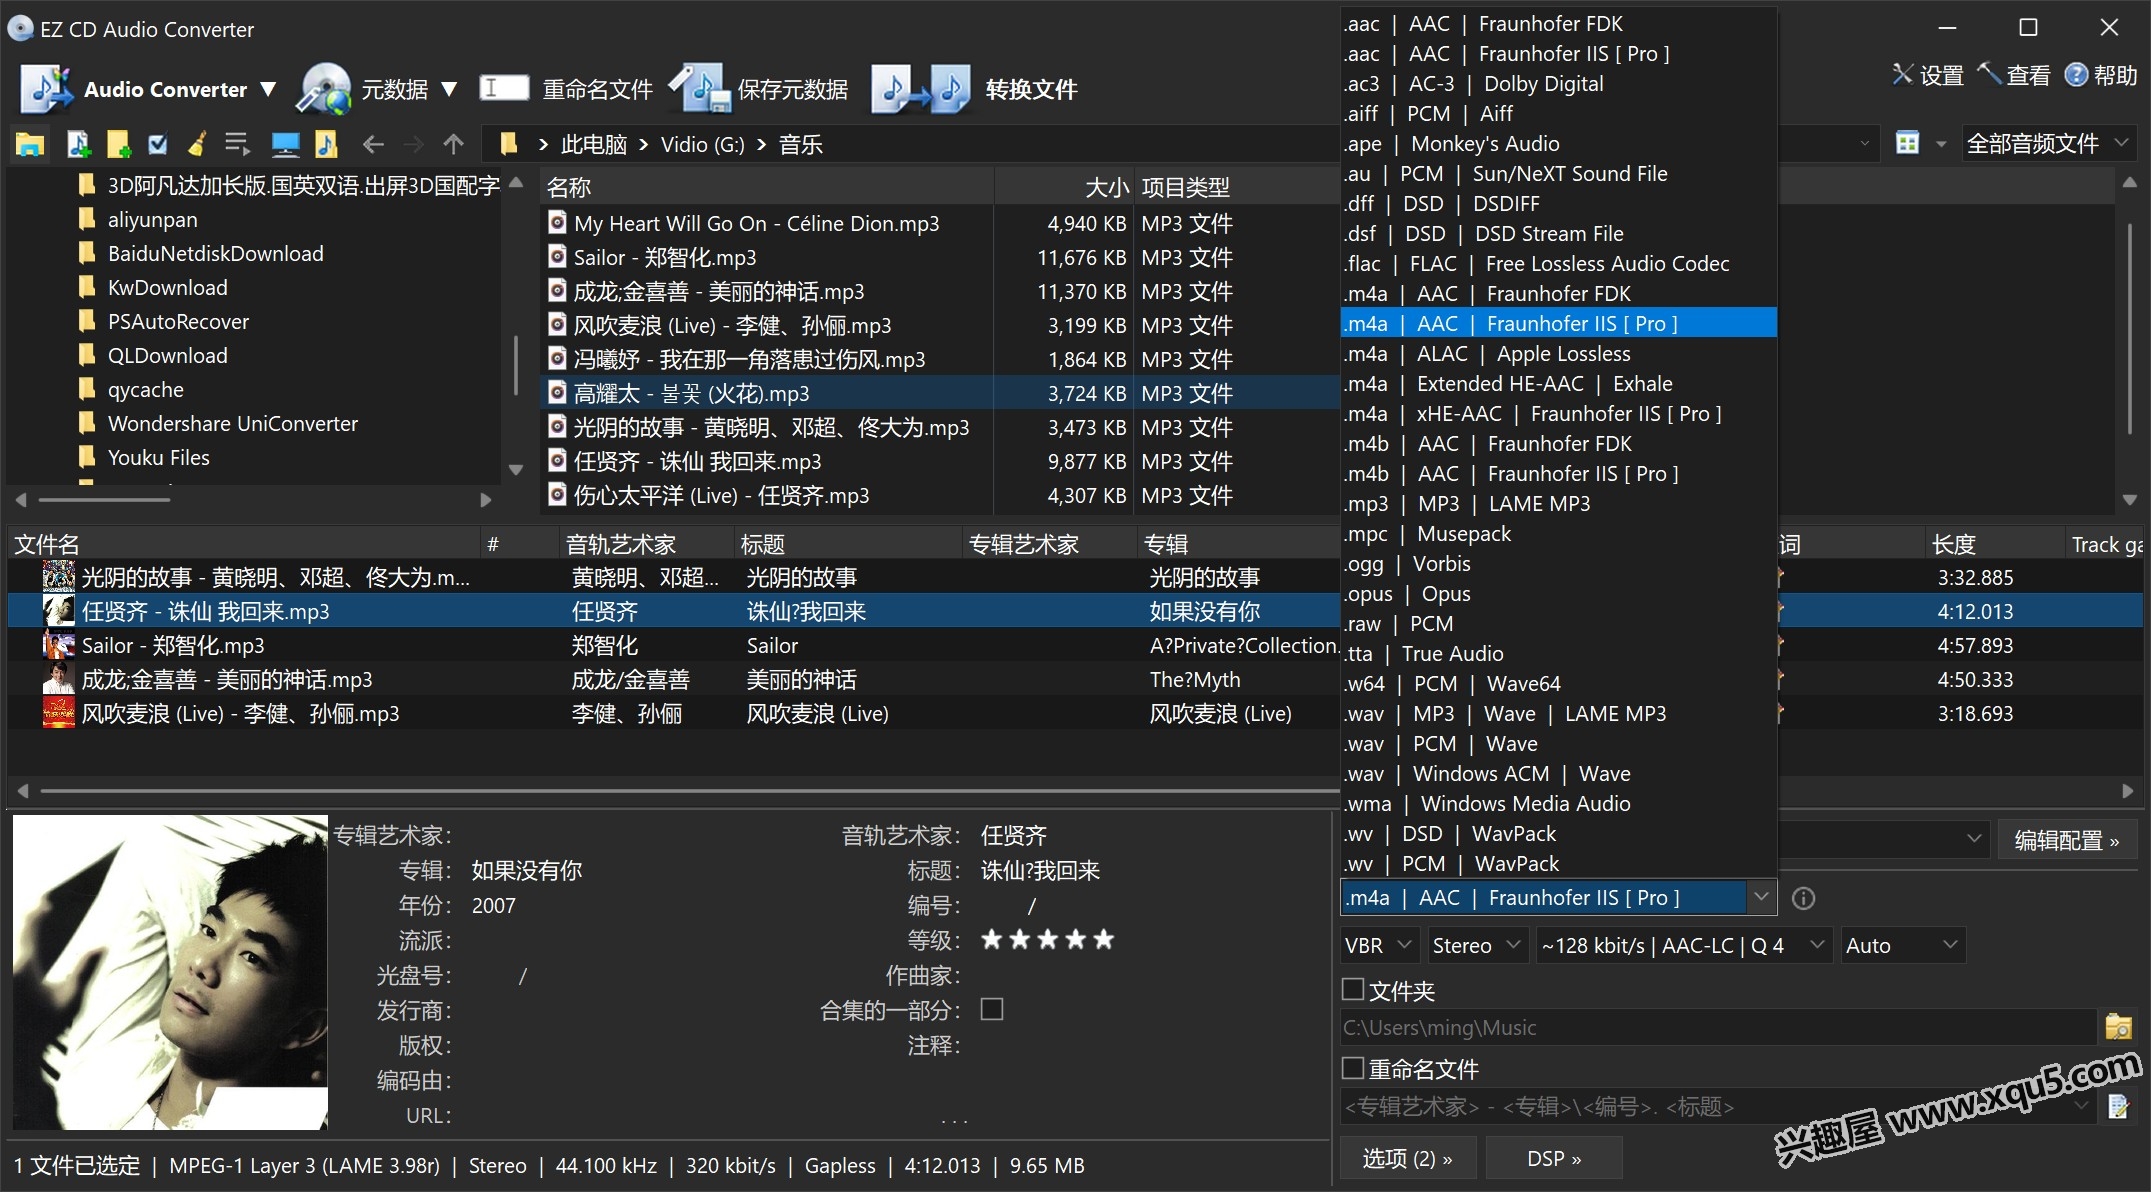Open the Audio Converter mode icon
The width and height of the screenshot is (2151, 1192).
tap(46, 89)
